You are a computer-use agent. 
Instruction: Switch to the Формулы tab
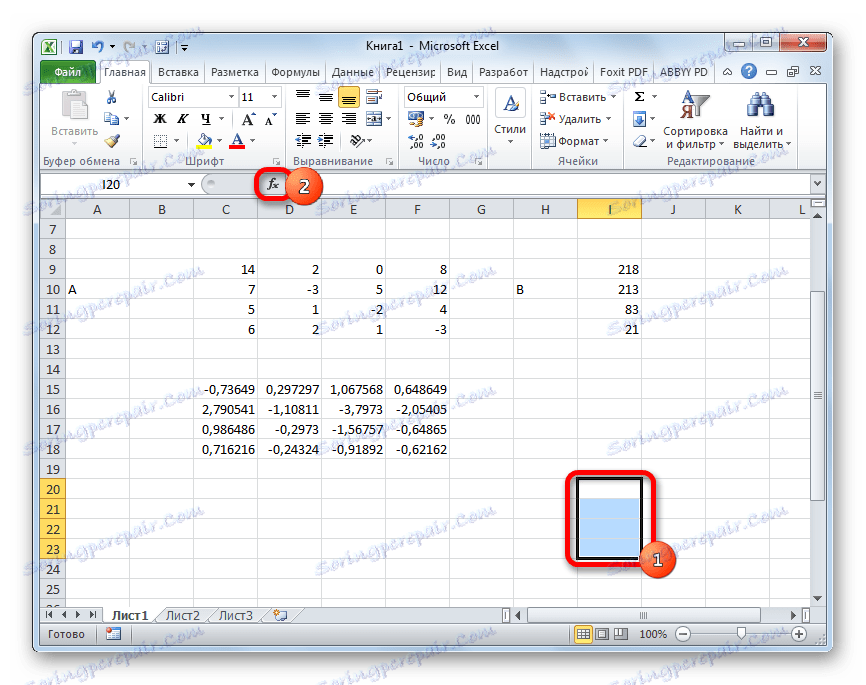(295, 72)
